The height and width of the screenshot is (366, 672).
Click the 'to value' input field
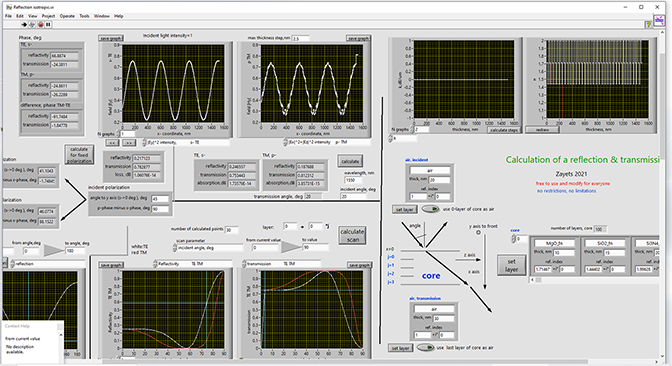pos(315,248)
